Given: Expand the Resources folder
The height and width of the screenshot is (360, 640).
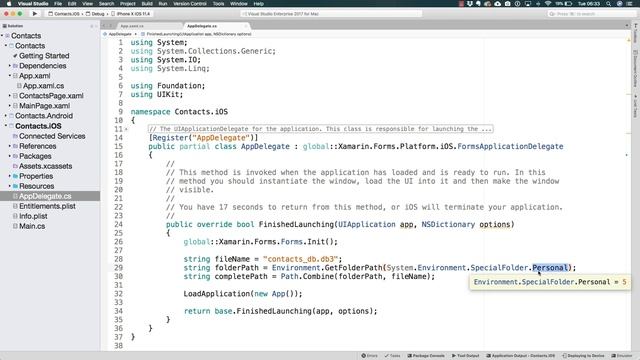Looking at the screenshot, I should tap(10, 186).
